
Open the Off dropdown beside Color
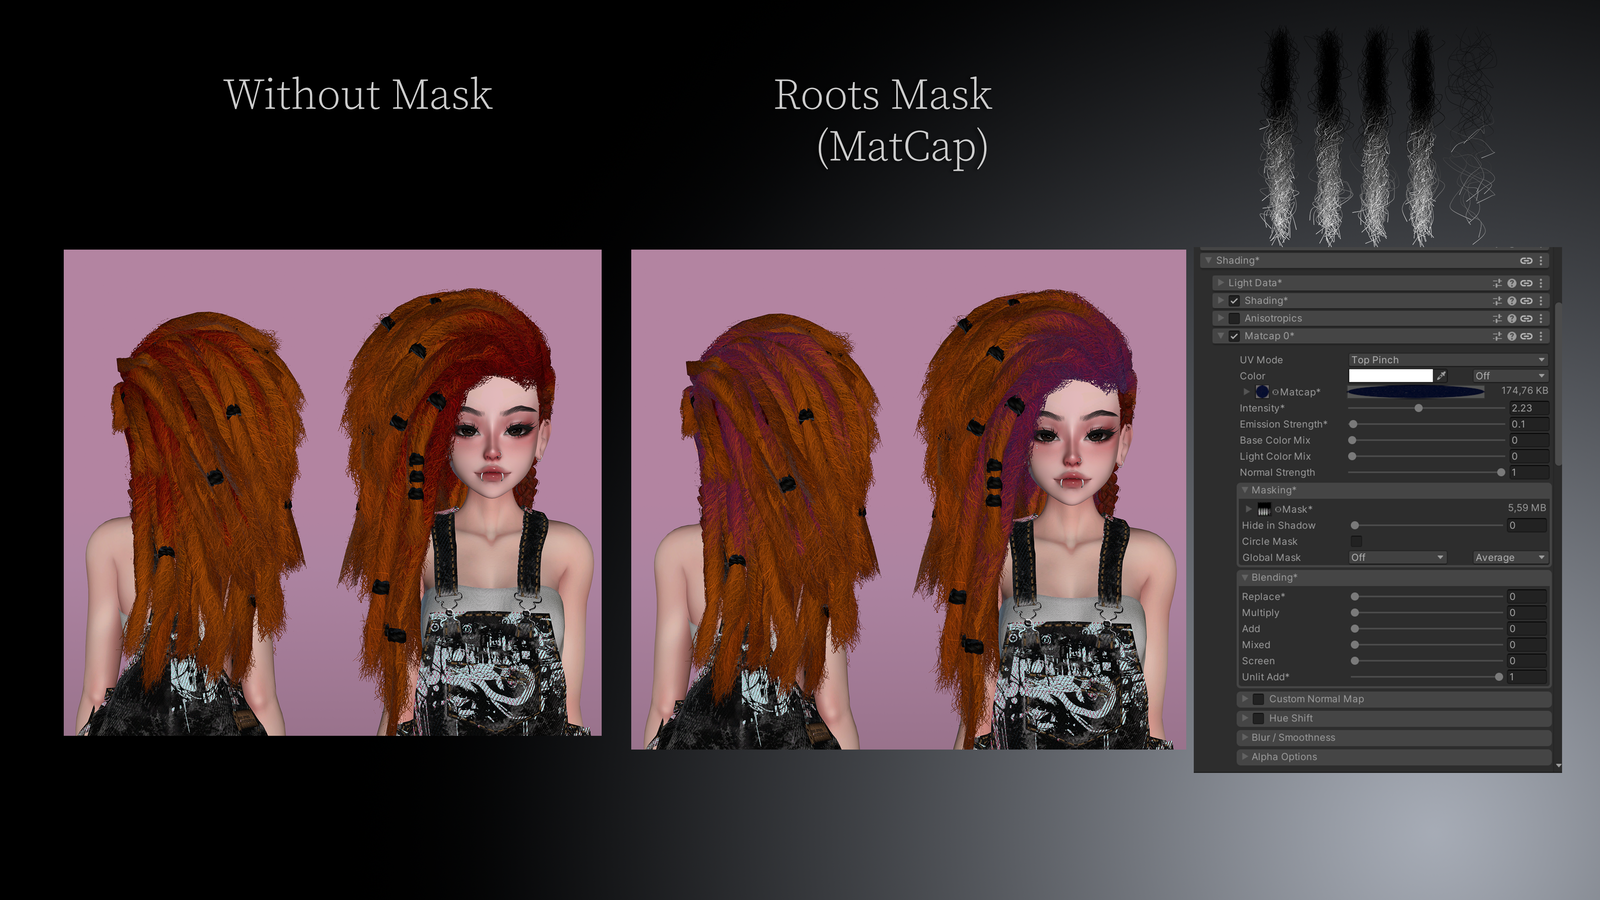click(1510, 376)
